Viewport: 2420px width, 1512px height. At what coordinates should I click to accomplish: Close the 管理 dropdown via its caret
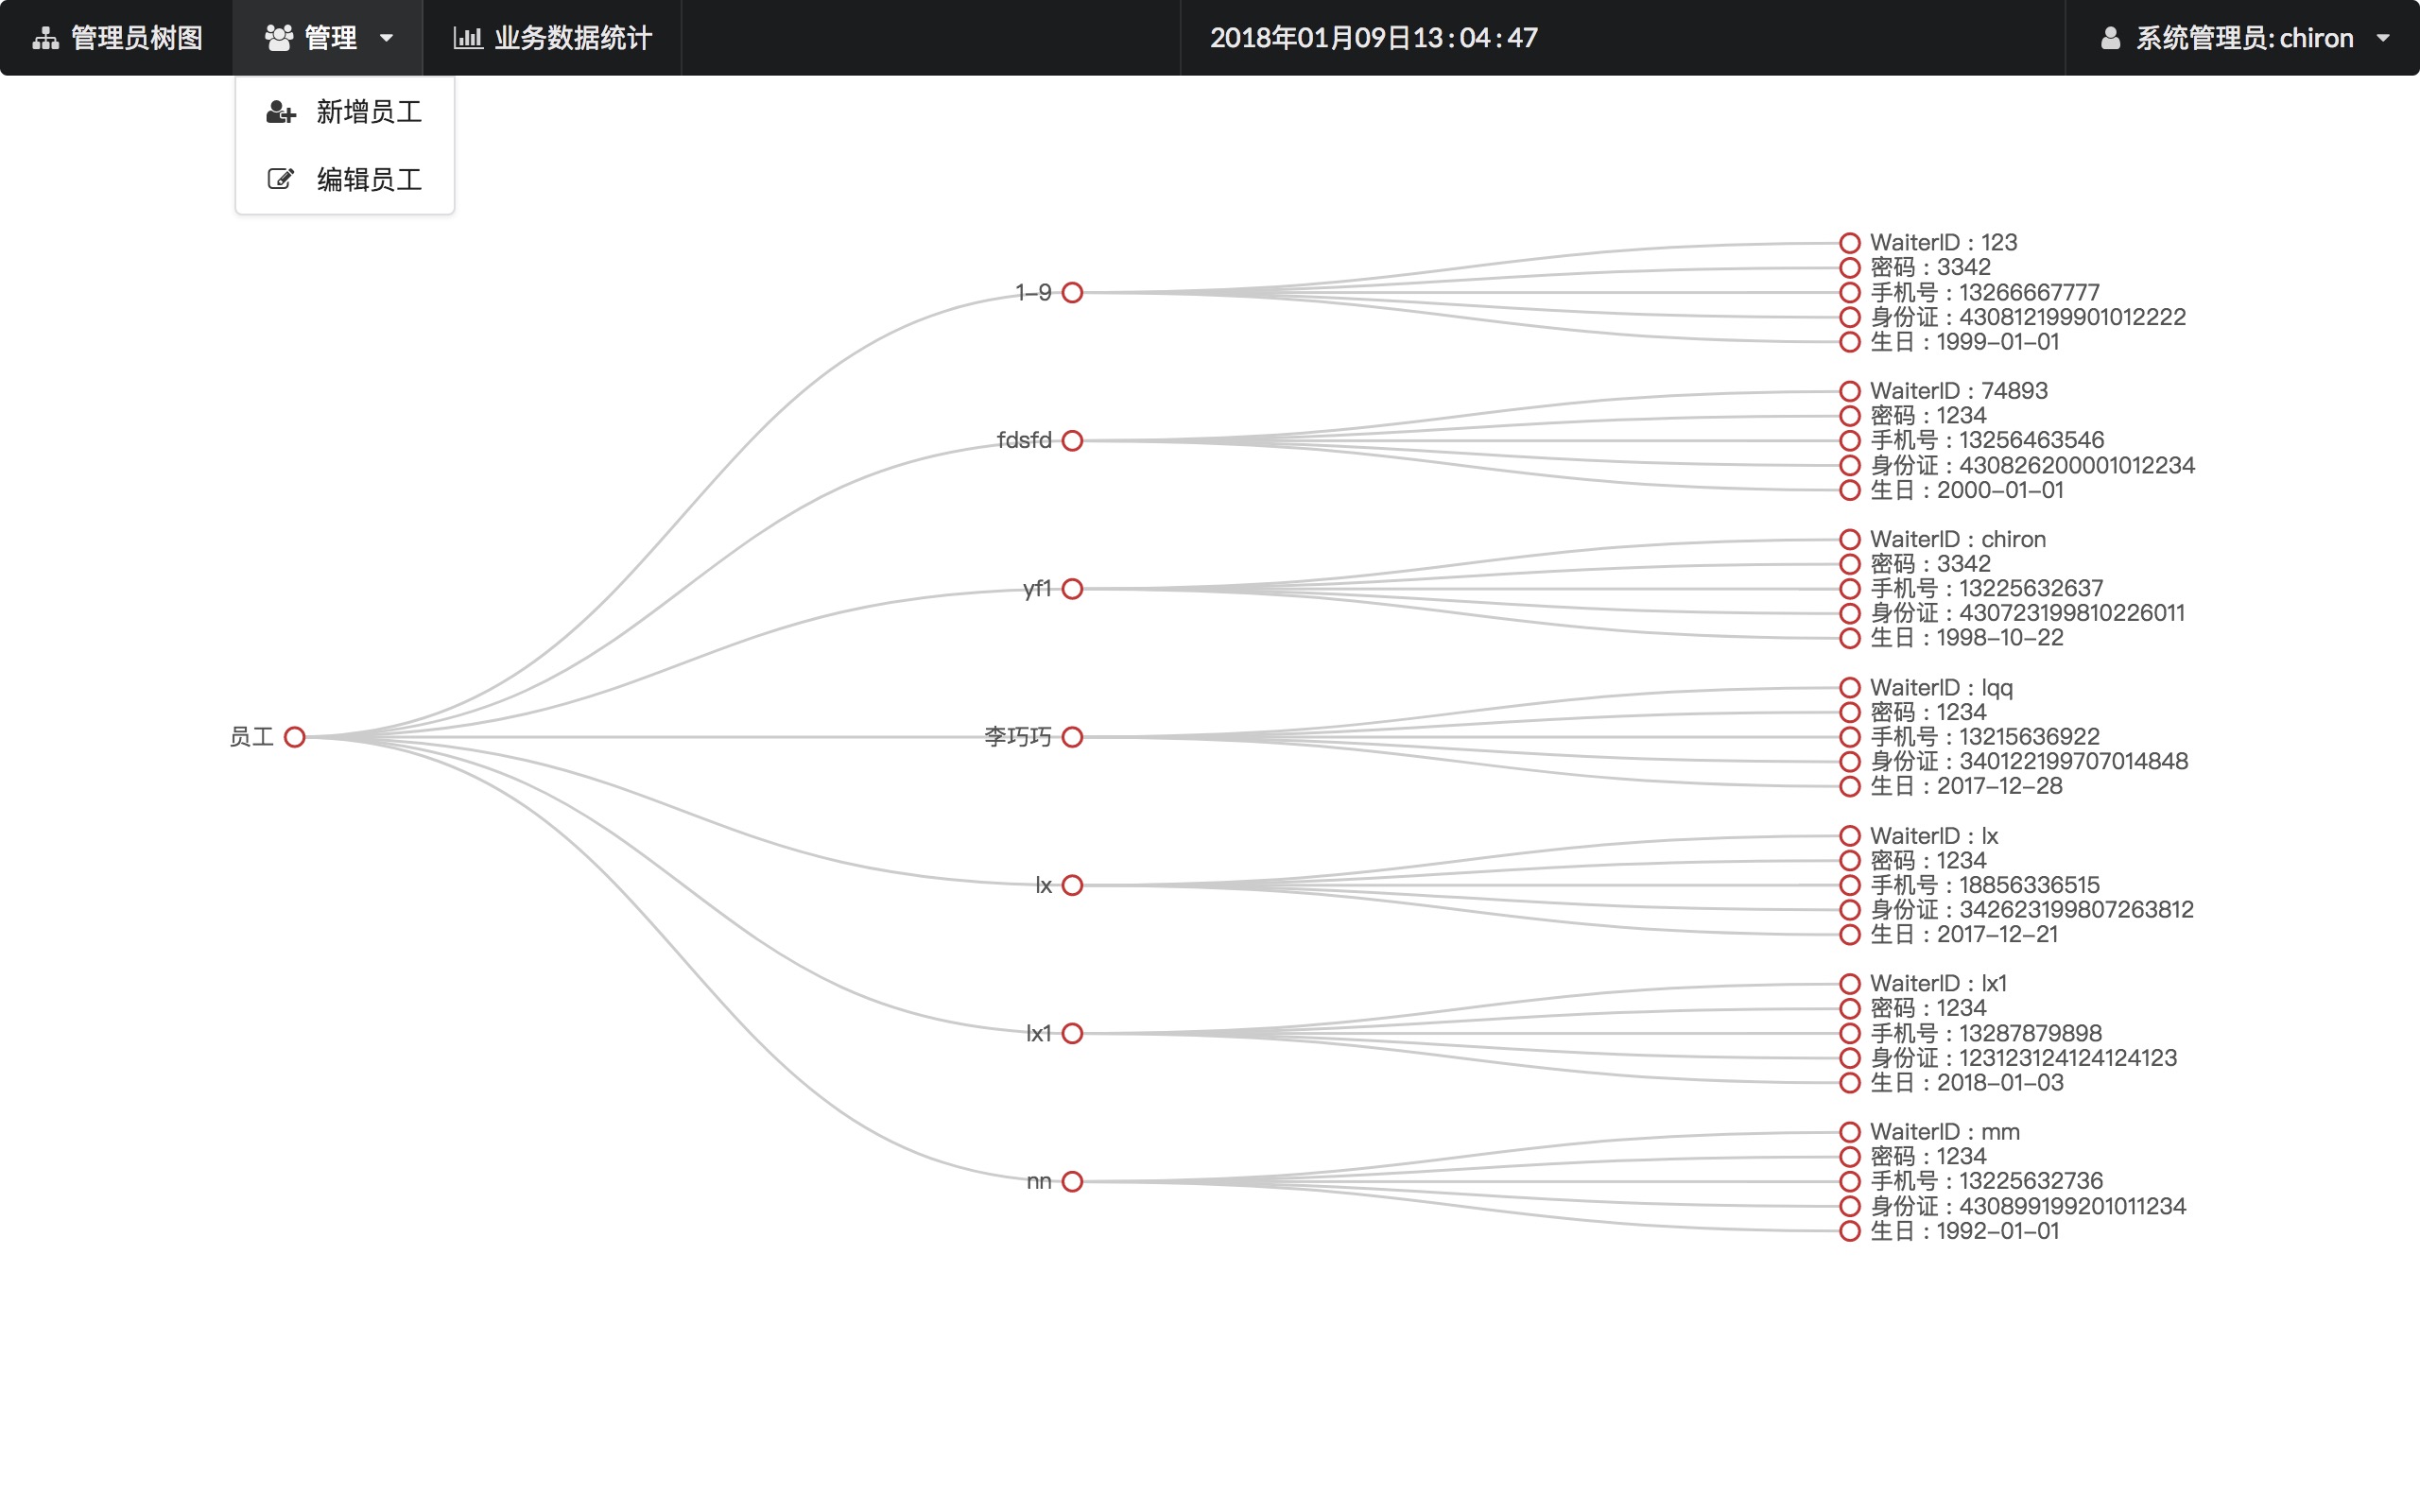coord(386,38)
